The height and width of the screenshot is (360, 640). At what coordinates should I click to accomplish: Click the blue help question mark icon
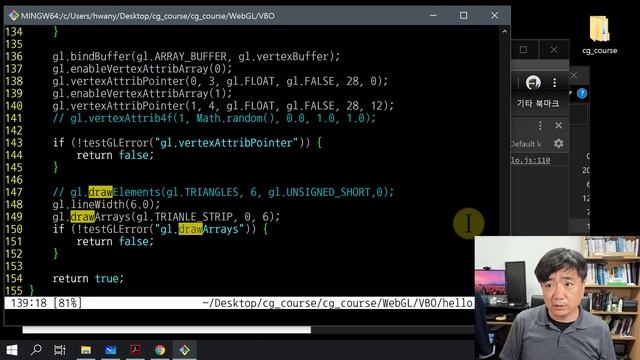click(582, 93)
